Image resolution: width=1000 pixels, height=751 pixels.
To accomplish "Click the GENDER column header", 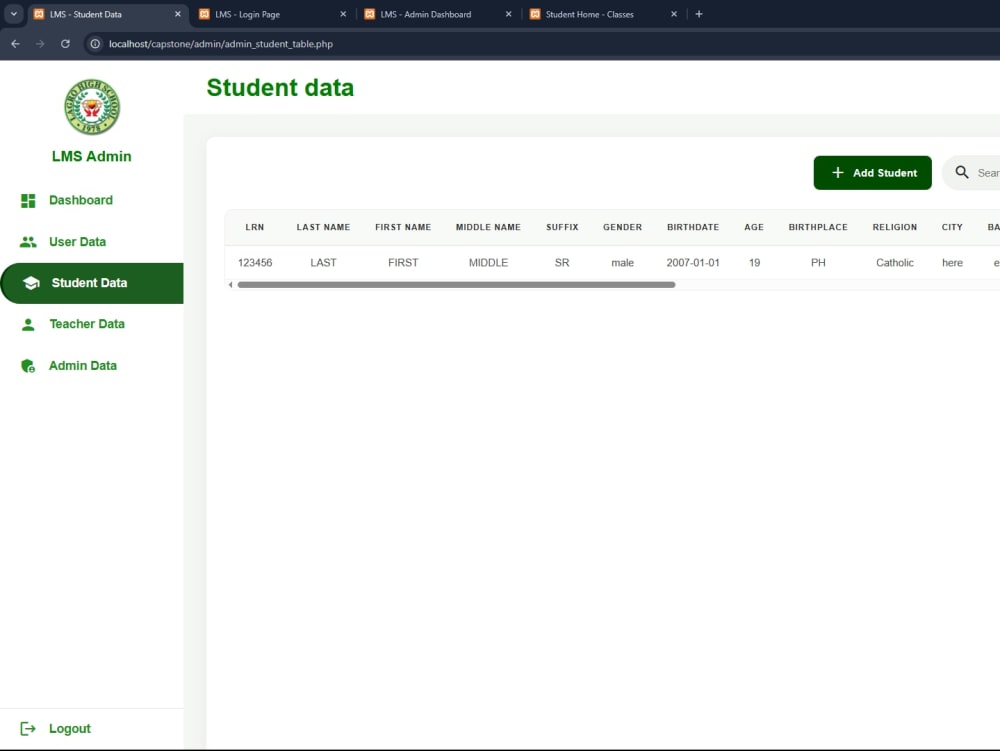I will click(622, 227).
